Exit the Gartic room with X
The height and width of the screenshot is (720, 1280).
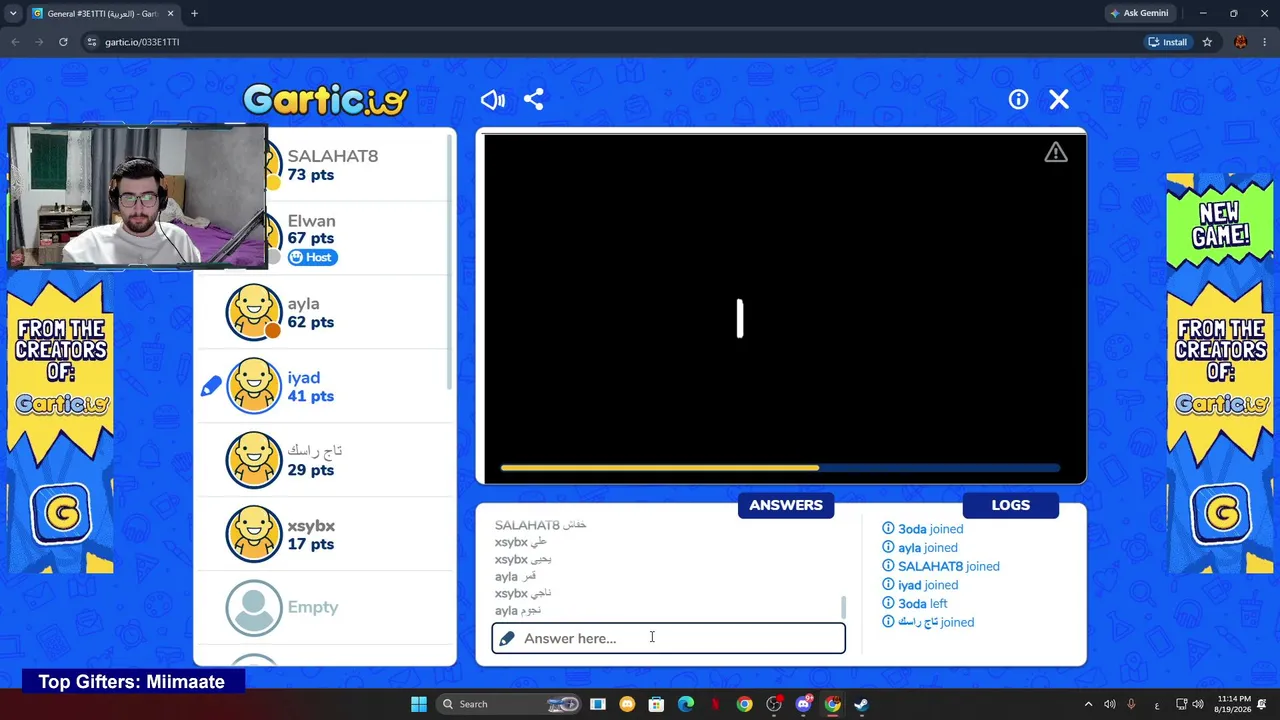[1059, 99]
